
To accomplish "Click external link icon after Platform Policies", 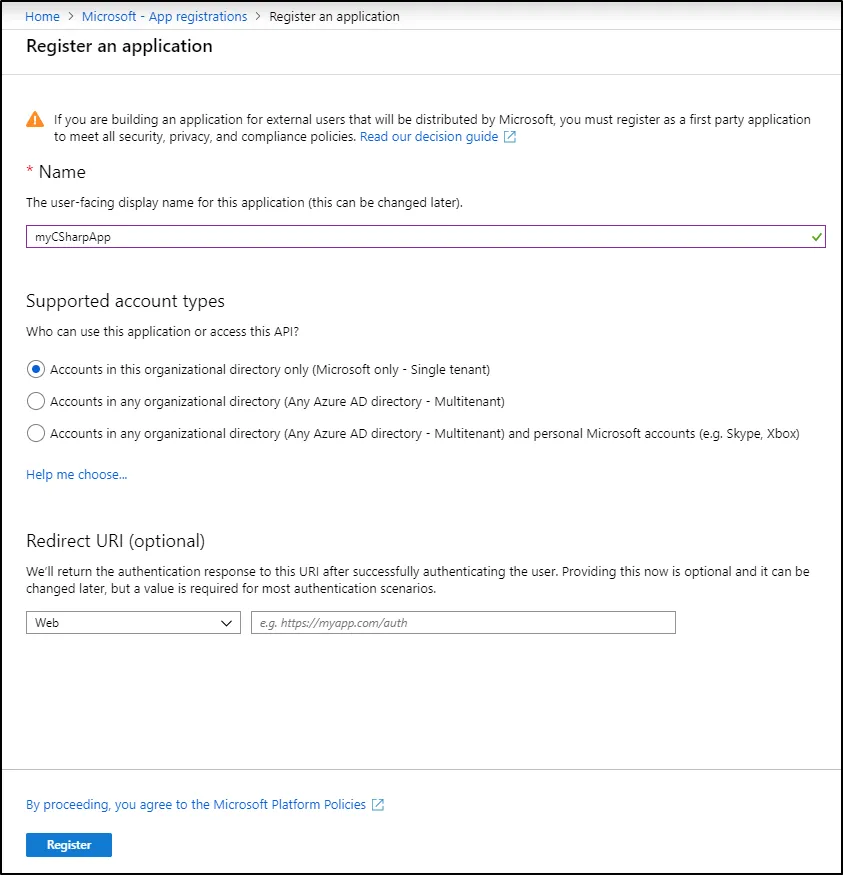I will coord(378,805).
